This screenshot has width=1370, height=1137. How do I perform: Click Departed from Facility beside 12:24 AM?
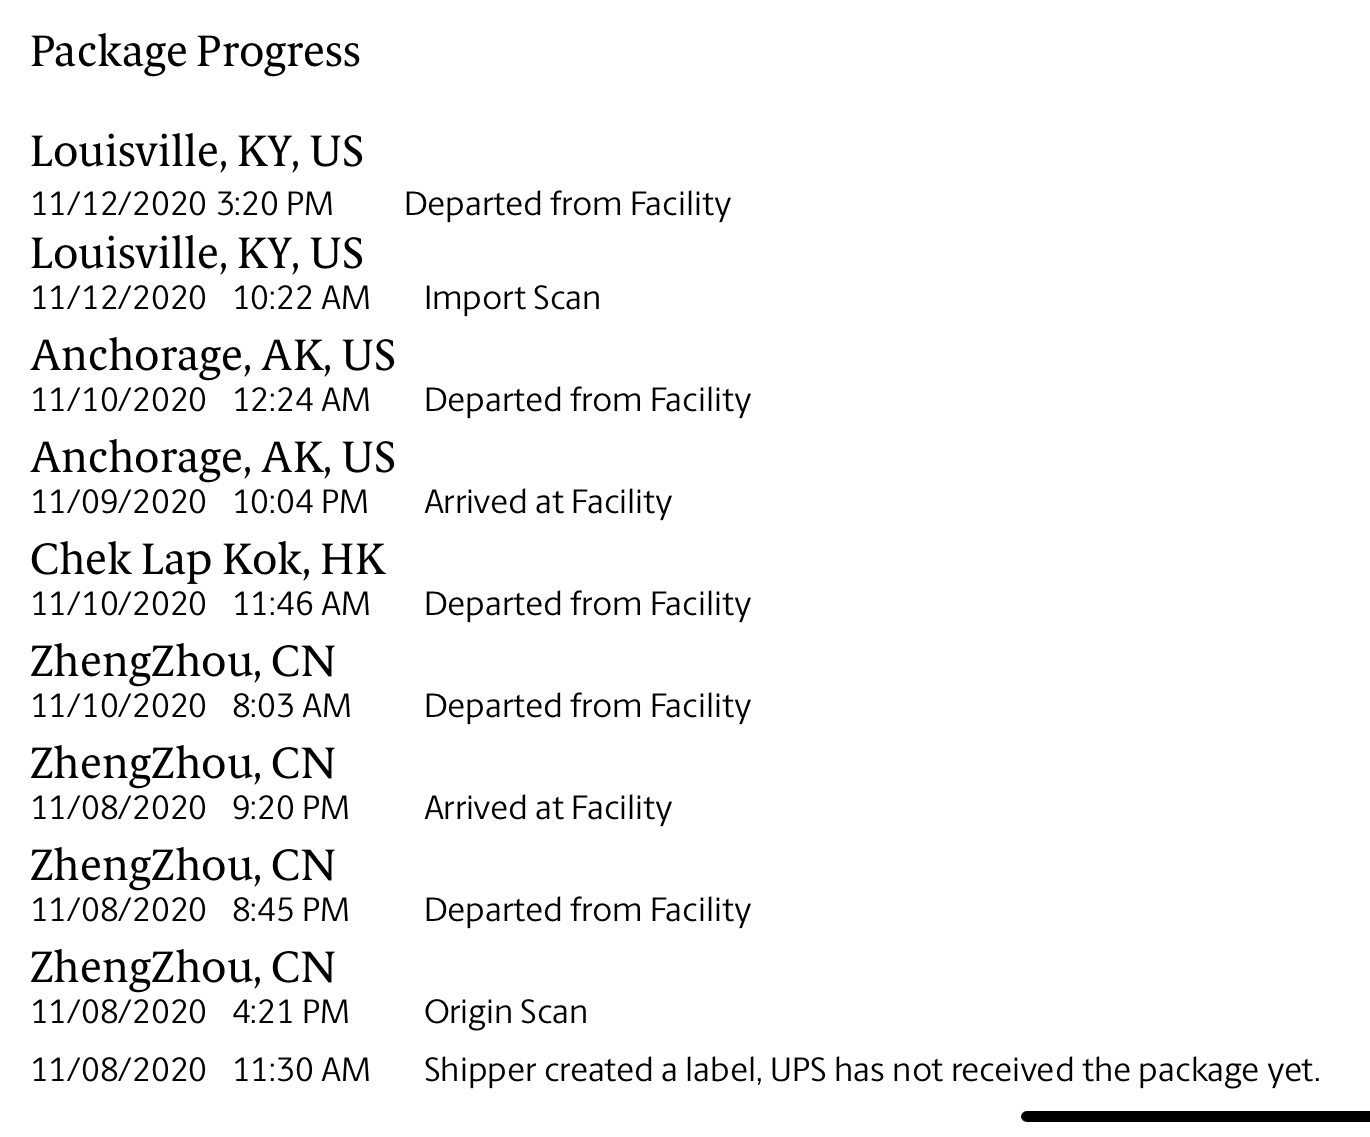(x=587, y=400)
